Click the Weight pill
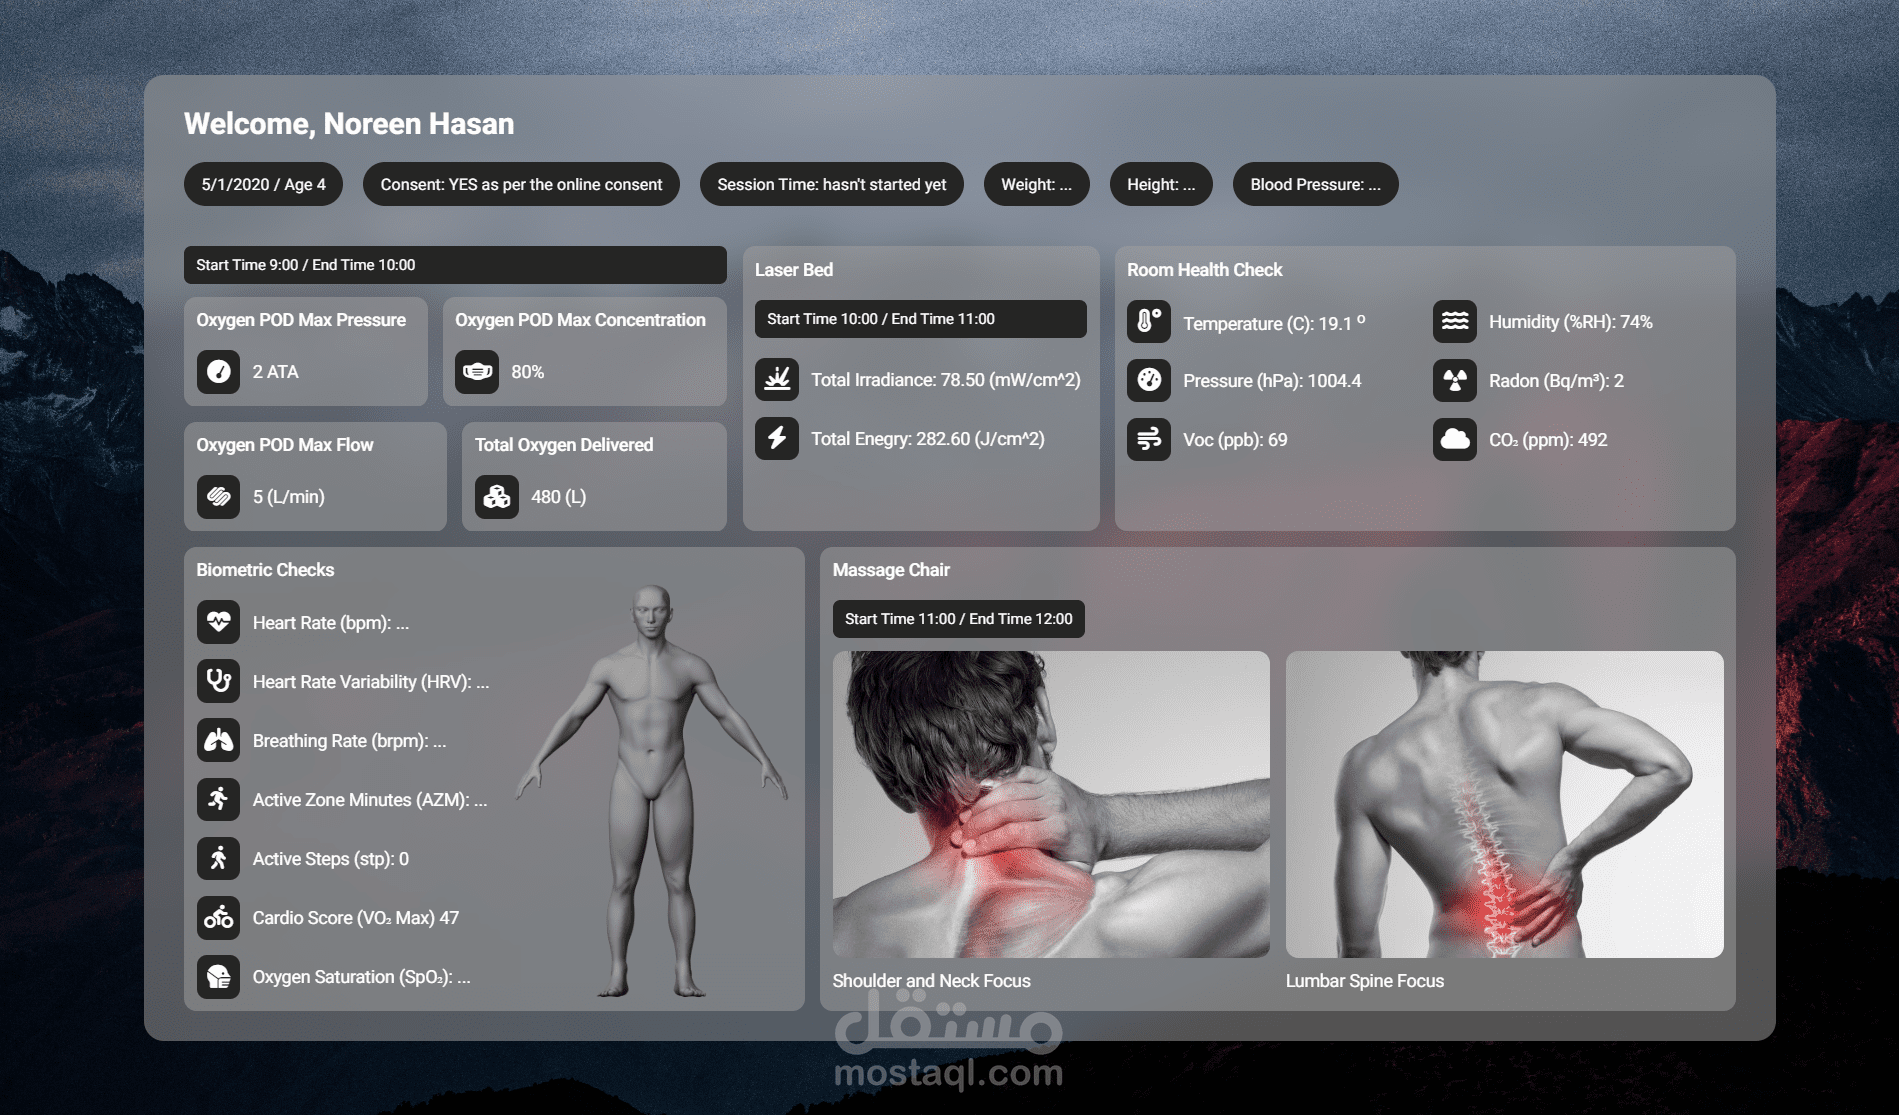Screen dimensions: 1899x1115 (1036, 184)
